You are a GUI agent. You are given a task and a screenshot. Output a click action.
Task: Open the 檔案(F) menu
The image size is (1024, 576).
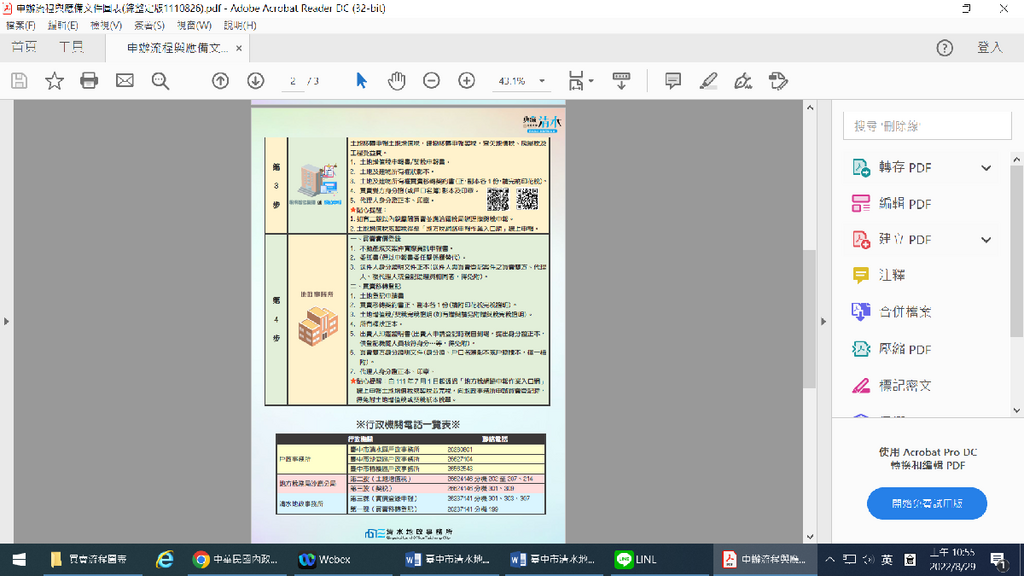tap(21, 25)
